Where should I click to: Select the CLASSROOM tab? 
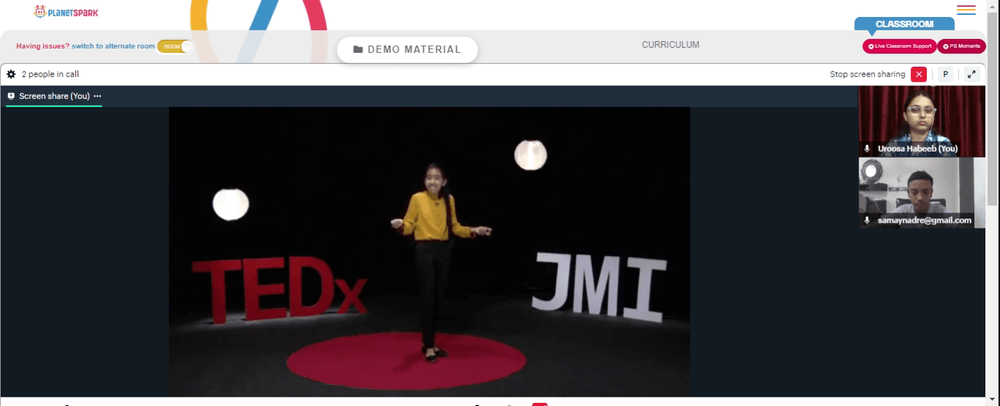(904, 24)
